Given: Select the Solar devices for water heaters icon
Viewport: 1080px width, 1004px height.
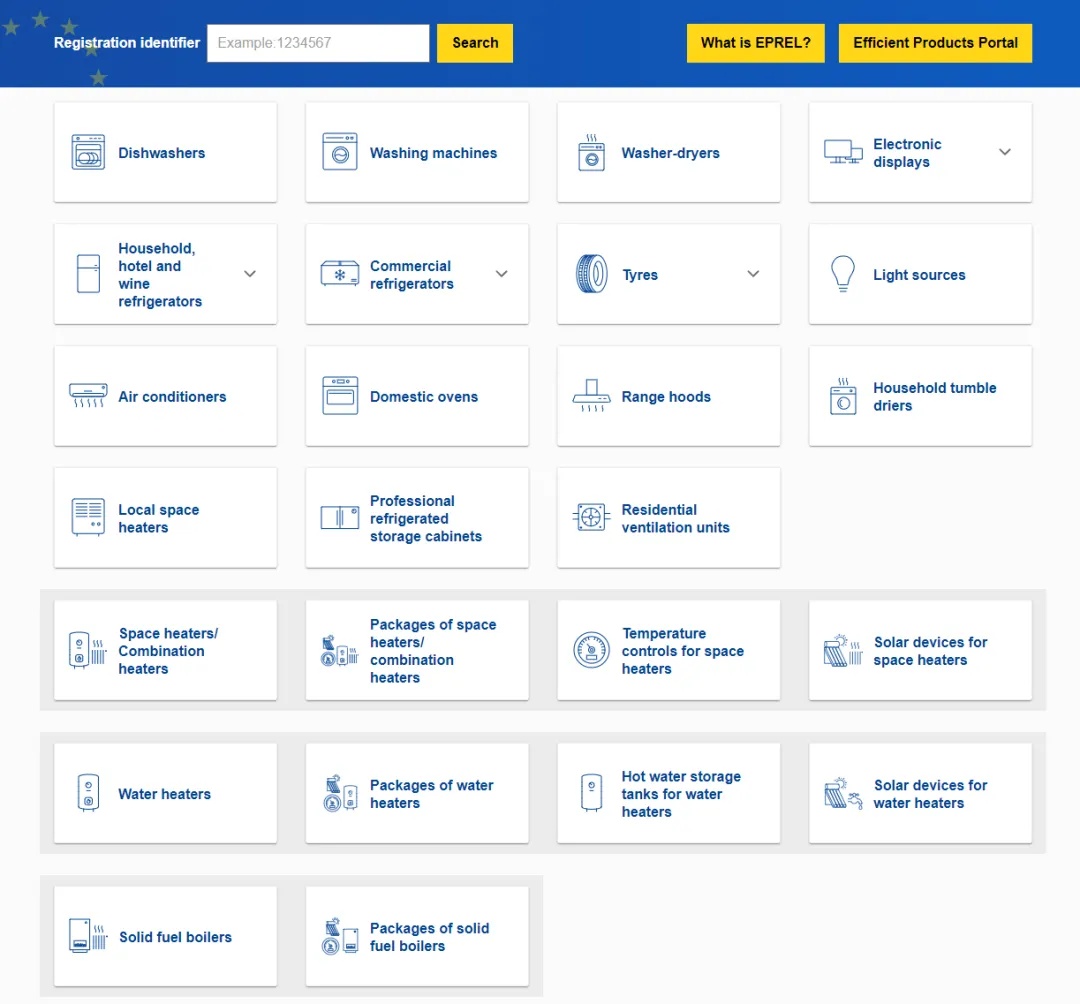Looking at the screenshot, I should coord(843,794).
